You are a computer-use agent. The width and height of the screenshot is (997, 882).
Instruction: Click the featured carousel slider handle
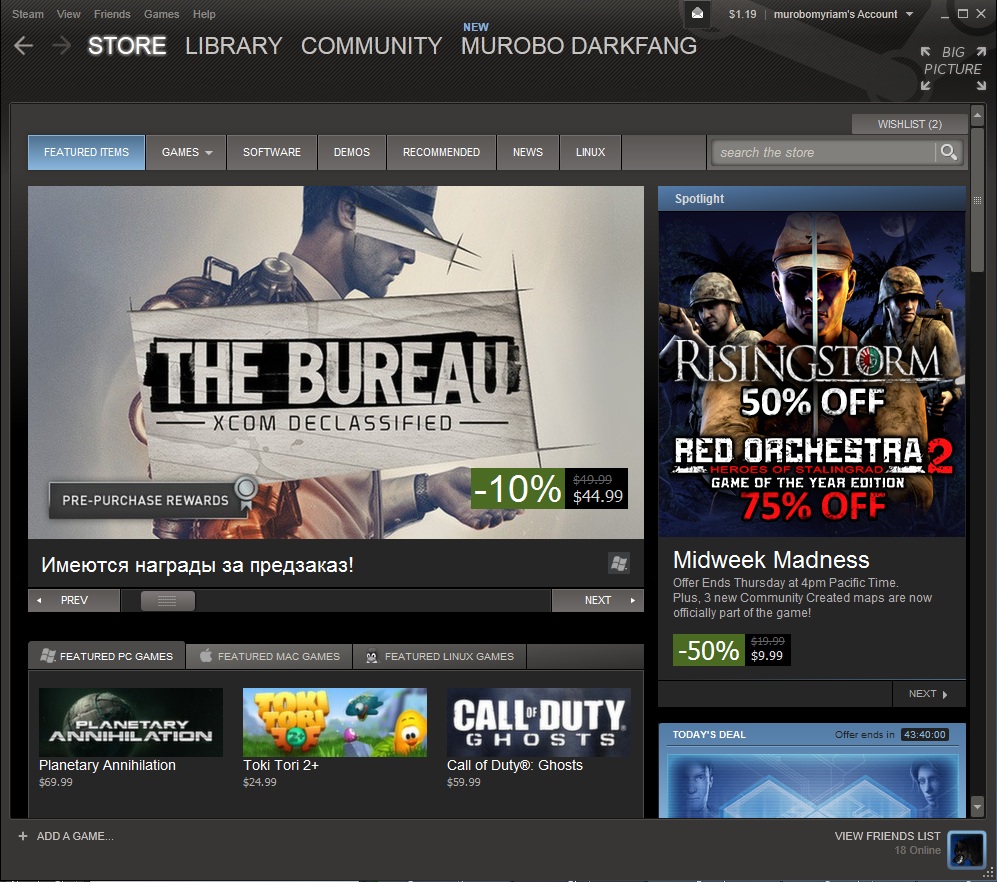coord(168,600)
